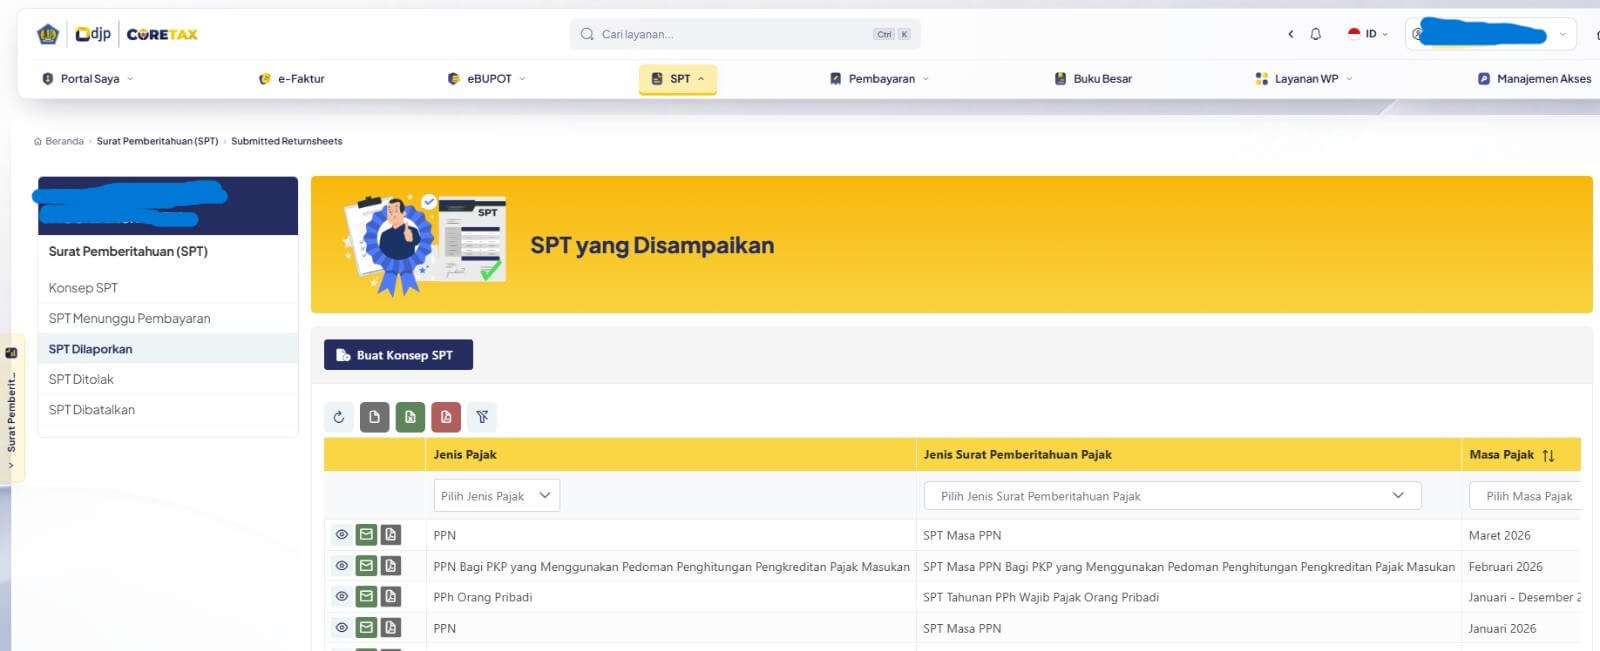The height and width of the screenshot is (651, 1600).
Task: Click the DJP Coretax logo
Action: click(x=117, y=34)
